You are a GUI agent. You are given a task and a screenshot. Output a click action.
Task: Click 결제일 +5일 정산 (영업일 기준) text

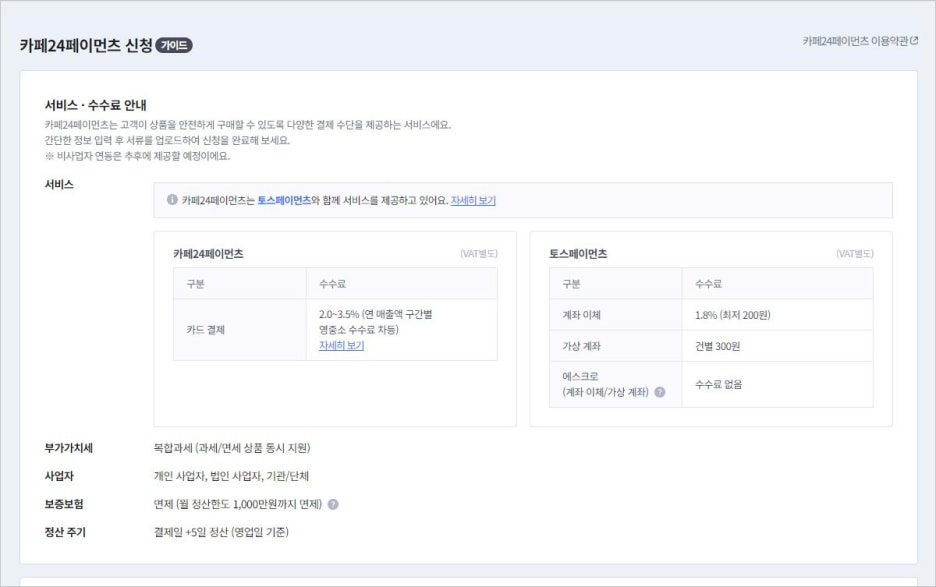coord(221,532)
